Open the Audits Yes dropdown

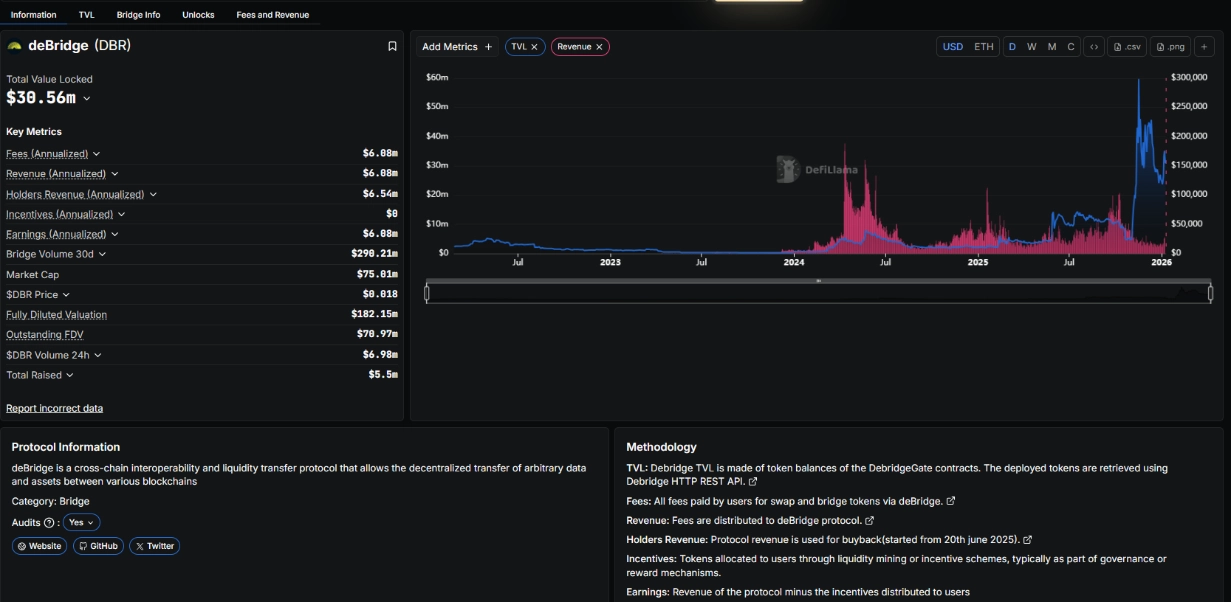point(81,523)
